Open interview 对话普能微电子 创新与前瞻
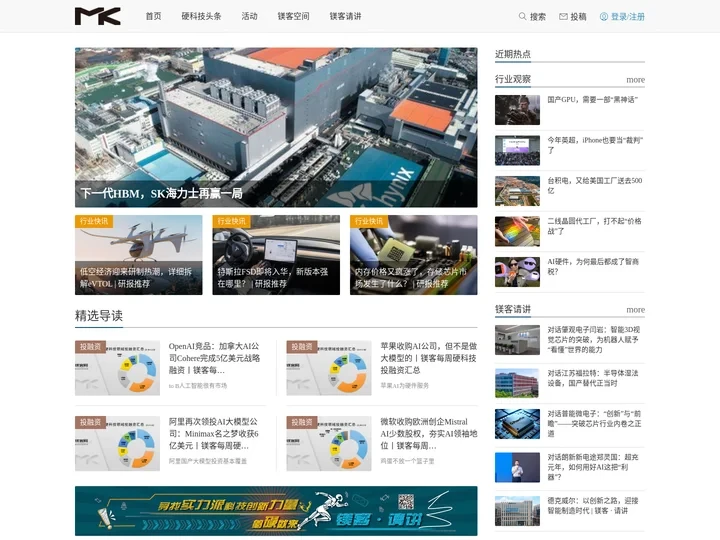 point(594,423)
